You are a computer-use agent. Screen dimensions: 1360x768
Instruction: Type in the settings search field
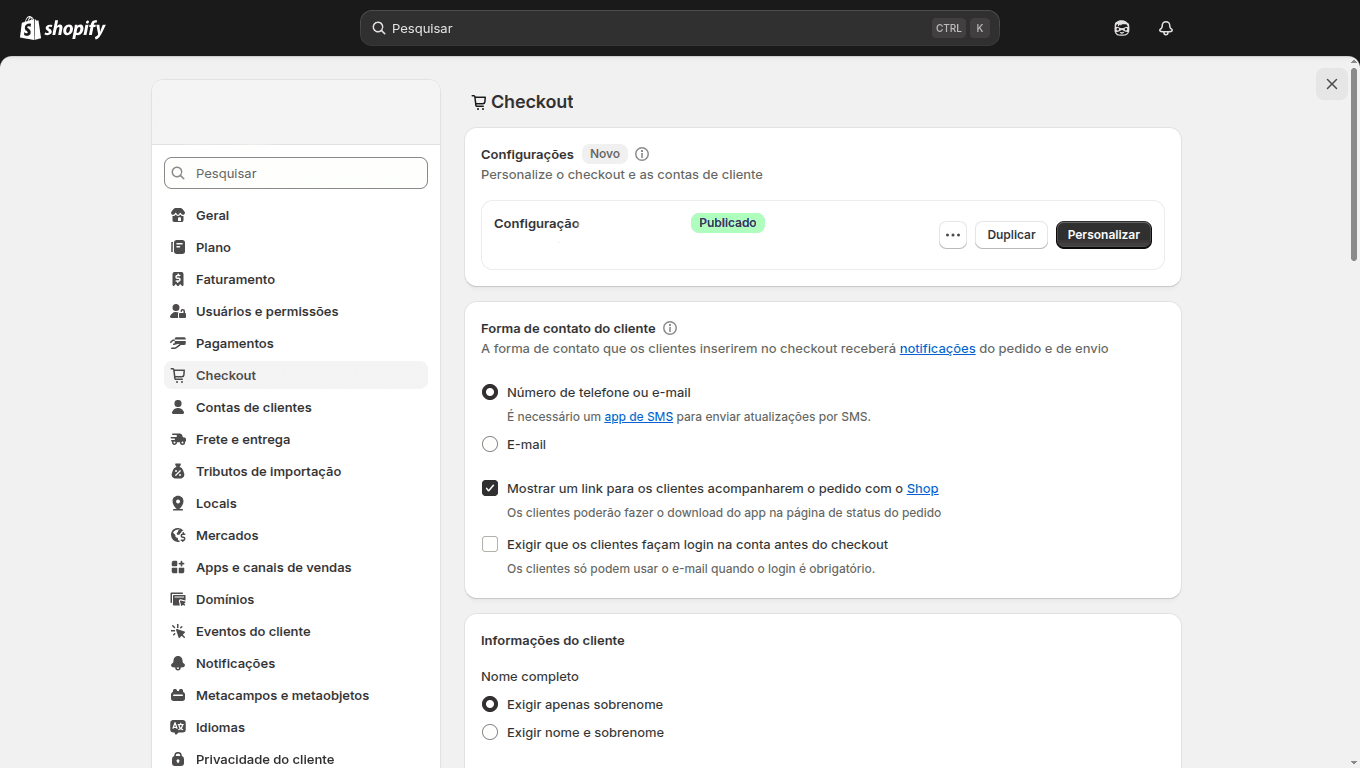coord(295,172)
